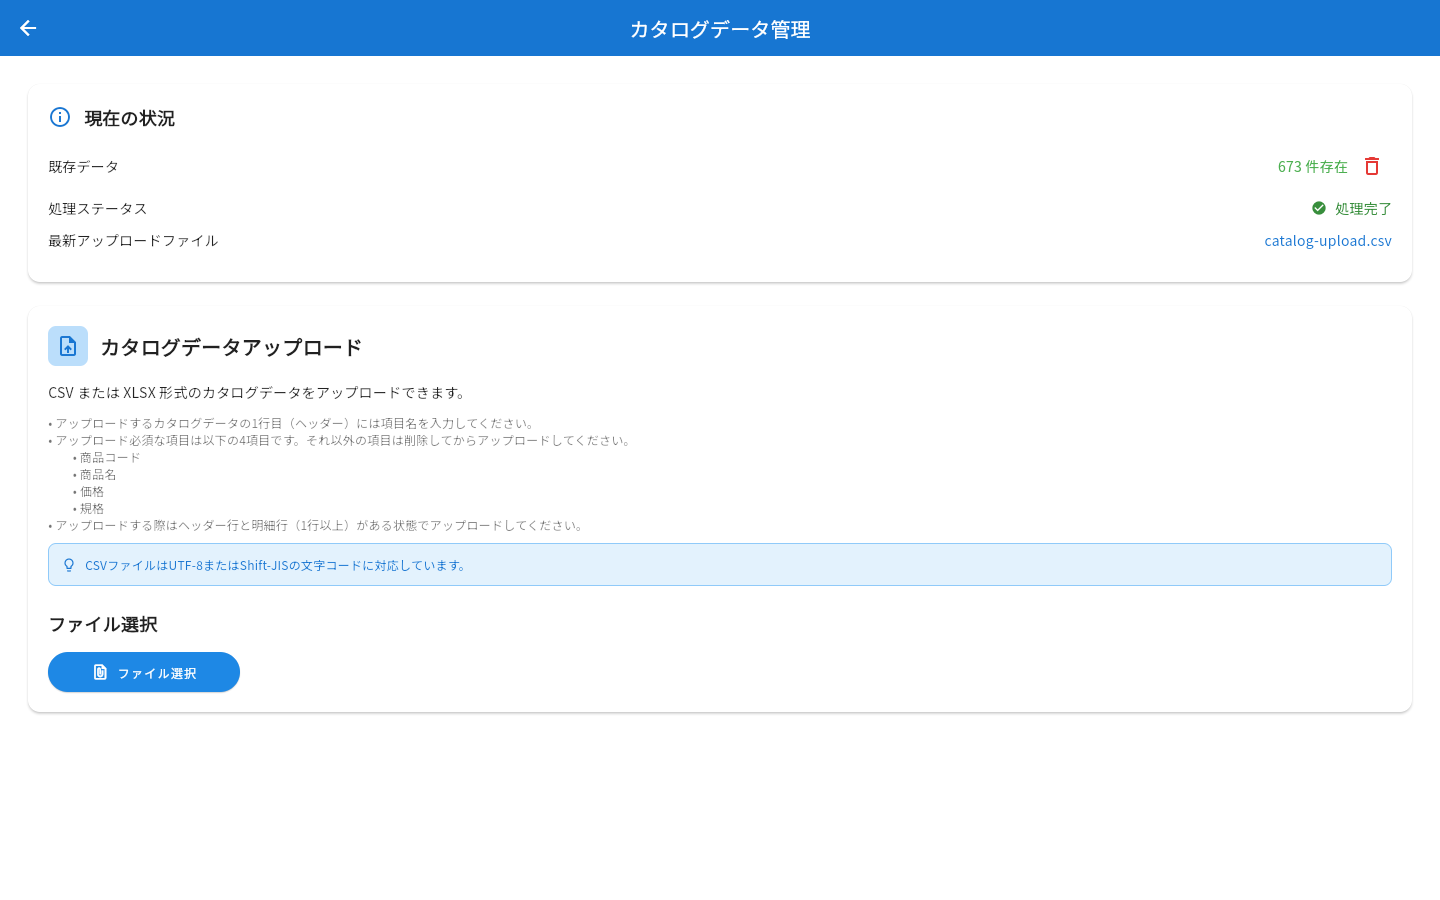Open the catalog-upload.csv file link
1440x900 pixels.
point(1328,240)
